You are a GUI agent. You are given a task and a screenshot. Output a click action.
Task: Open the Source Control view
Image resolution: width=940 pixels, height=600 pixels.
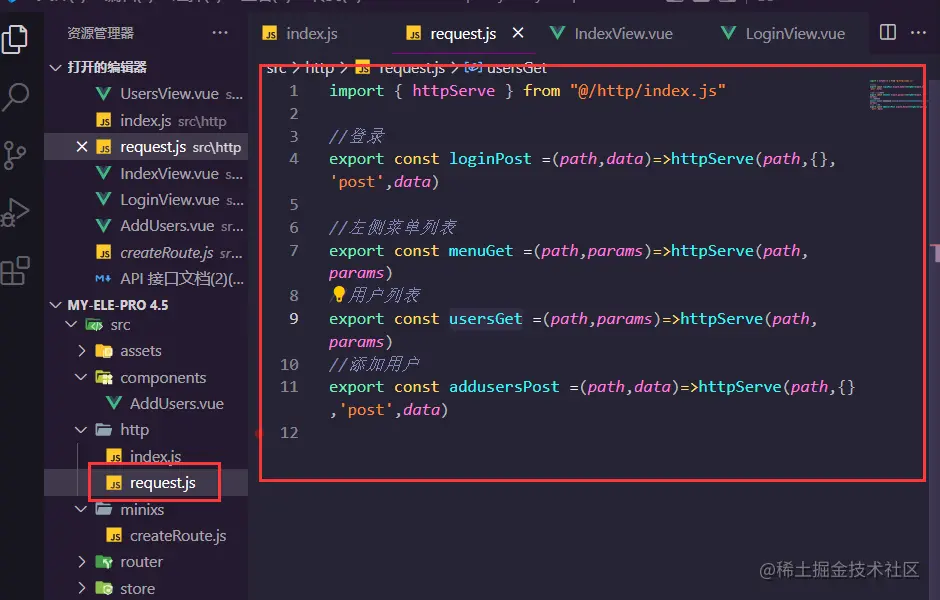click(14, 155)
